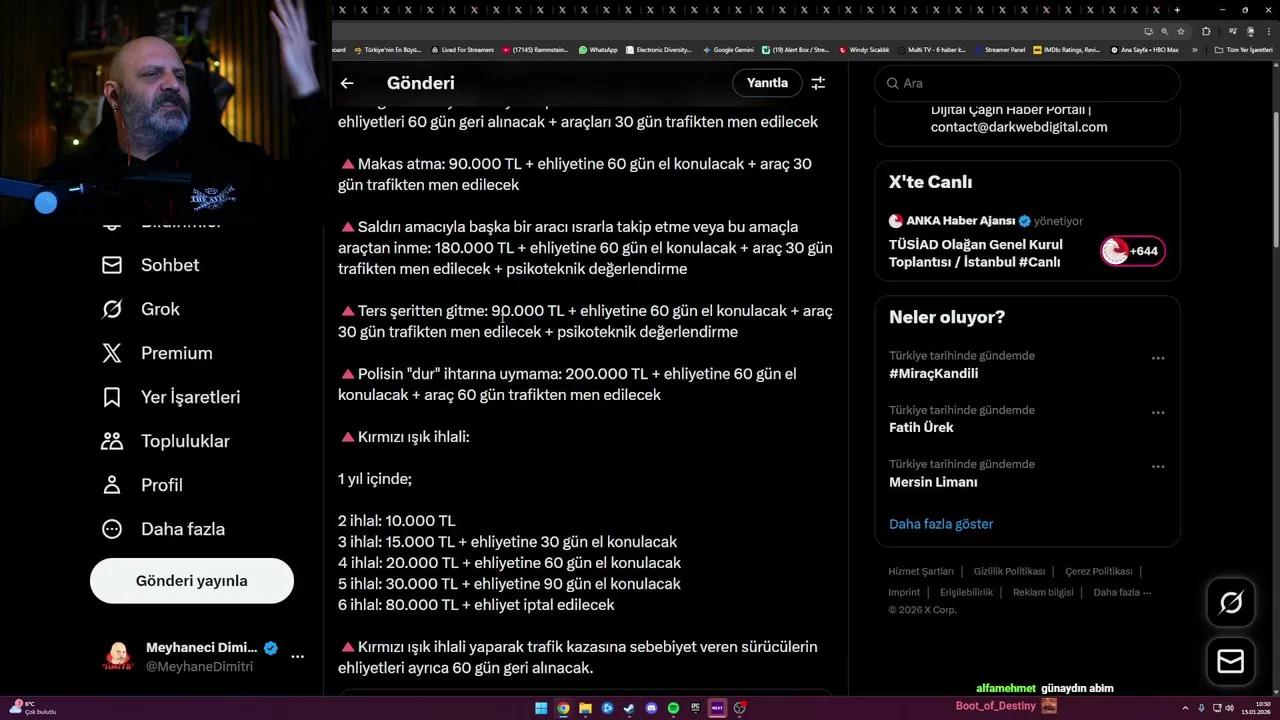1280x720 pixels.
Task: Open Spotify from the taskbar
Action: [673, 708]
